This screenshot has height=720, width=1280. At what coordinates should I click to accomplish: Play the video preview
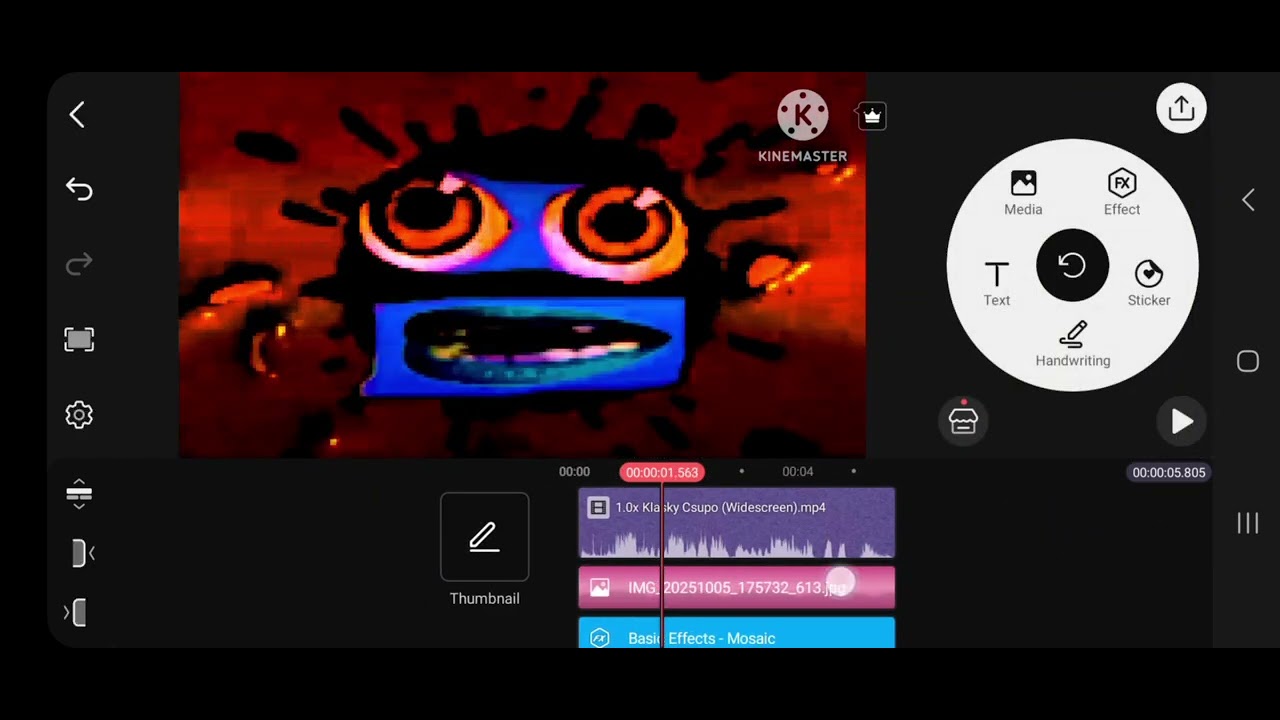(1182, 421)
